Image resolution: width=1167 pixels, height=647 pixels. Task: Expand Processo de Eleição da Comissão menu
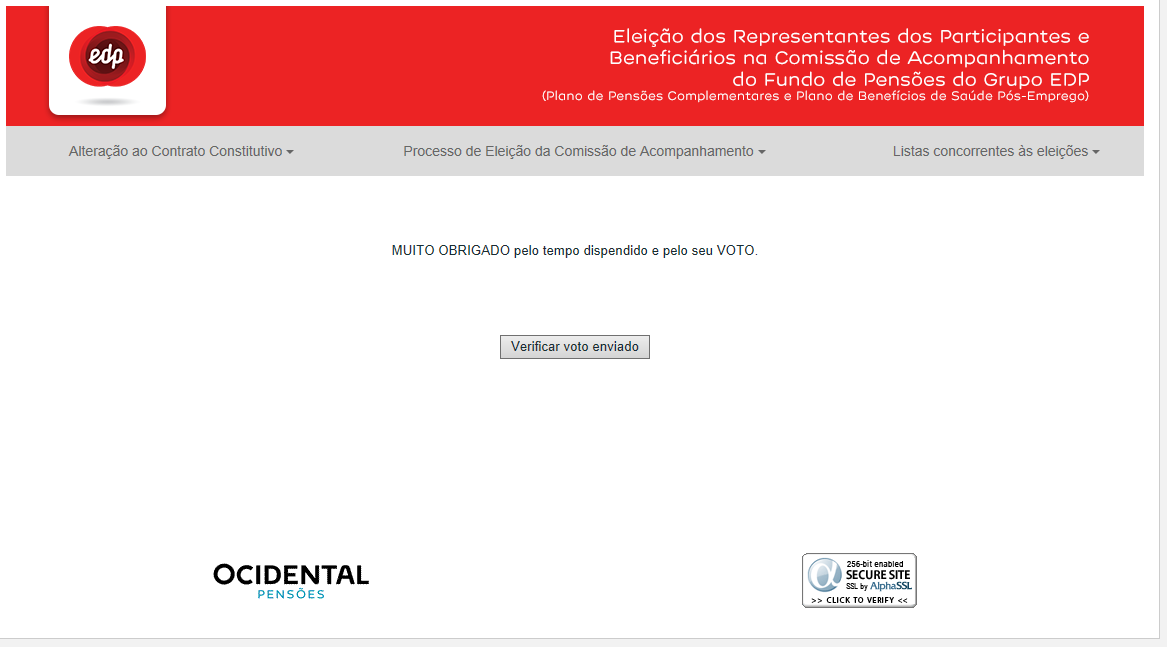[584, 151]
